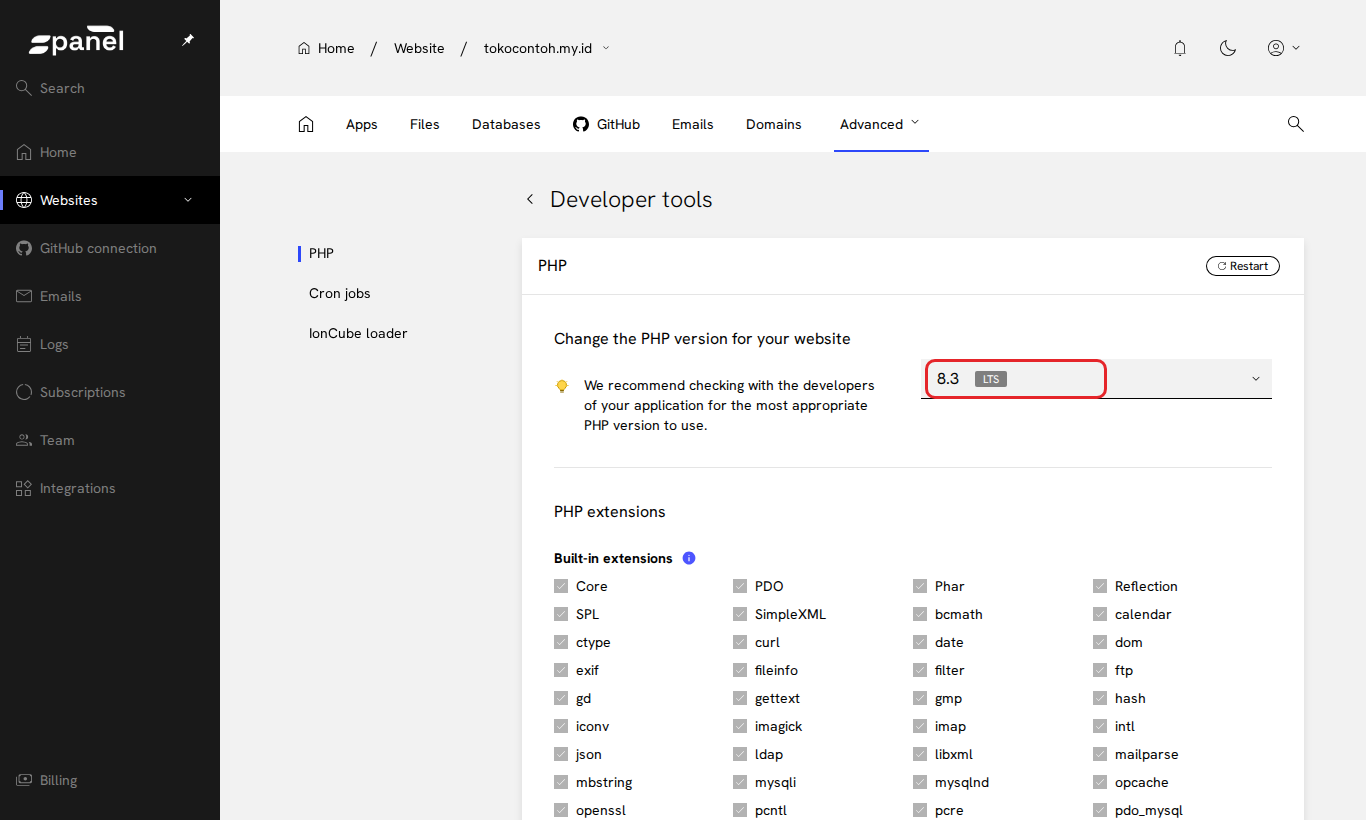Viewport: 1366px width, 820px height.
Task: Expand the Advanced tab menu
Action: [881, 124]
